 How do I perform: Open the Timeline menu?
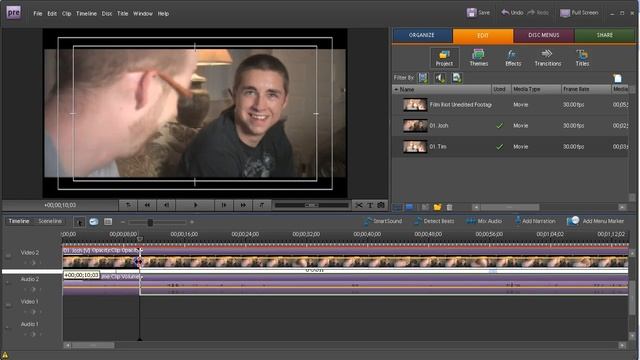pos(86,13)
